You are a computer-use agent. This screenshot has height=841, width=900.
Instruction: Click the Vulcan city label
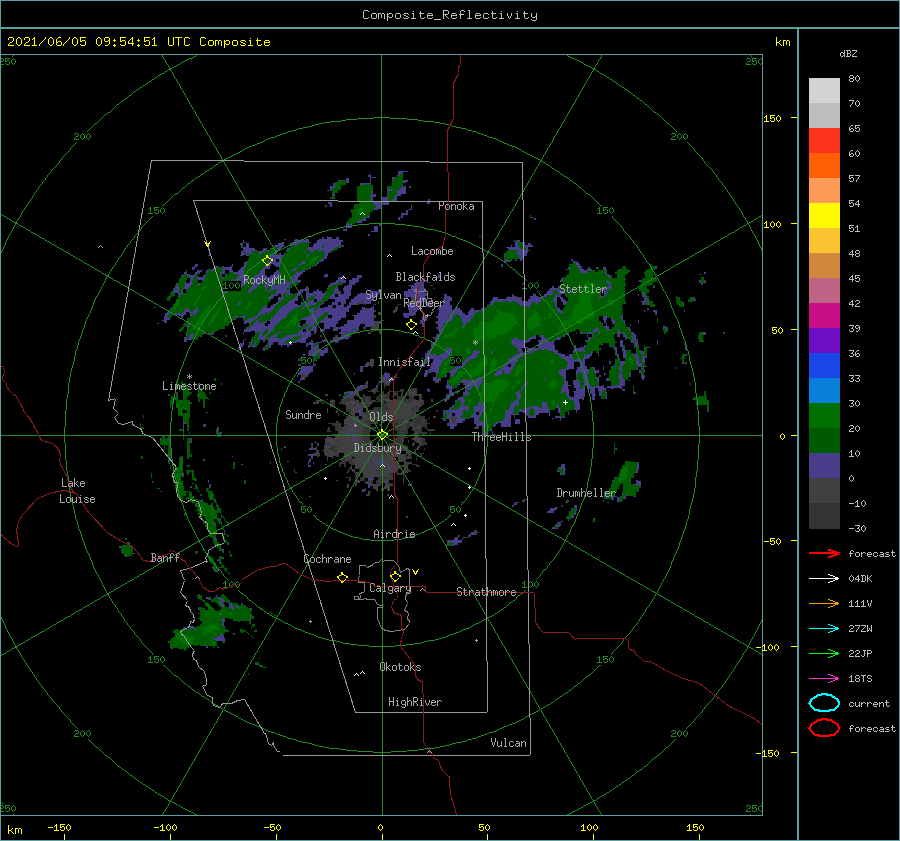[x=509, y=743]
